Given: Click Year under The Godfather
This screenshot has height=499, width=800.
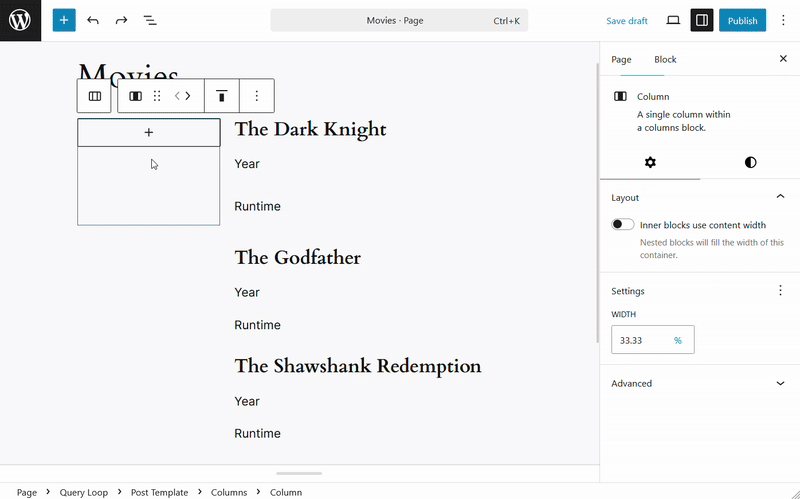Looking at the screenshot, I should click(x=247, y=292).
